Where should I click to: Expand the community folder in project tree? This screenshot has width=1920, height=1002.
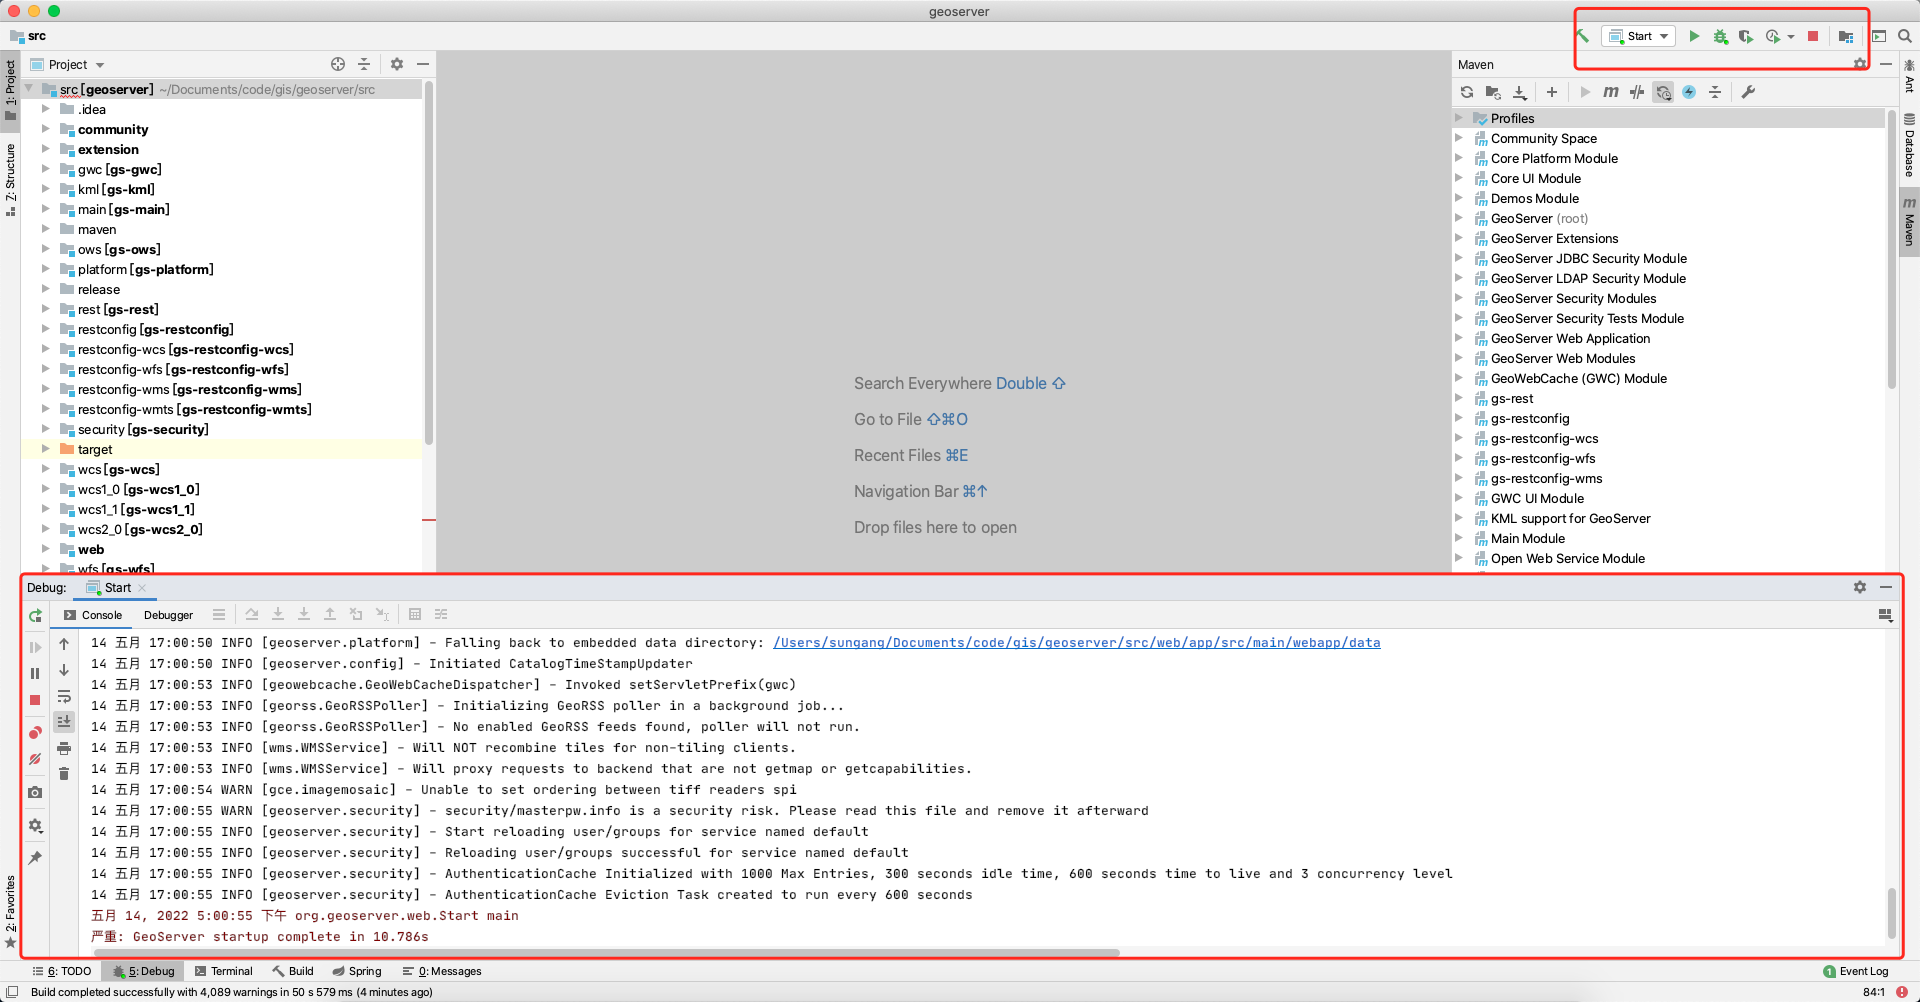(x=45, y=129)
